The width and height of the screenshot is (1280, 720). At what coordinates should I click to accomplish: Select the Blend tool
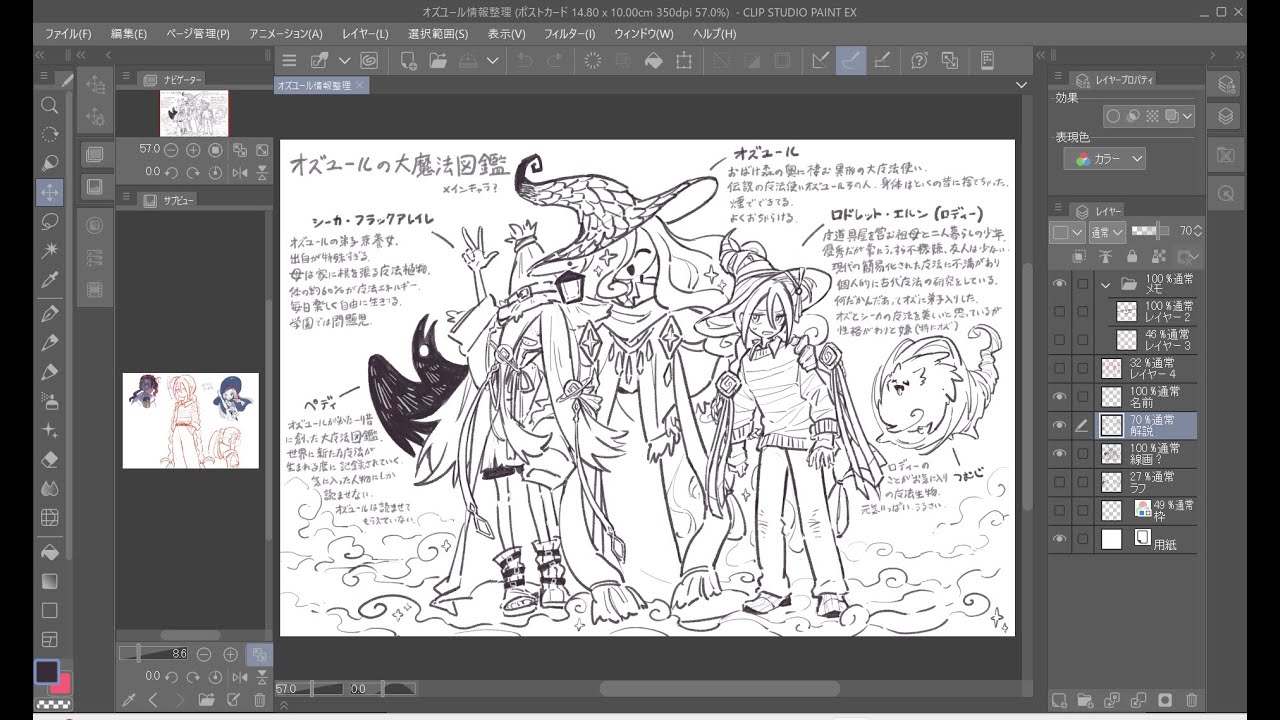[49, 489]
